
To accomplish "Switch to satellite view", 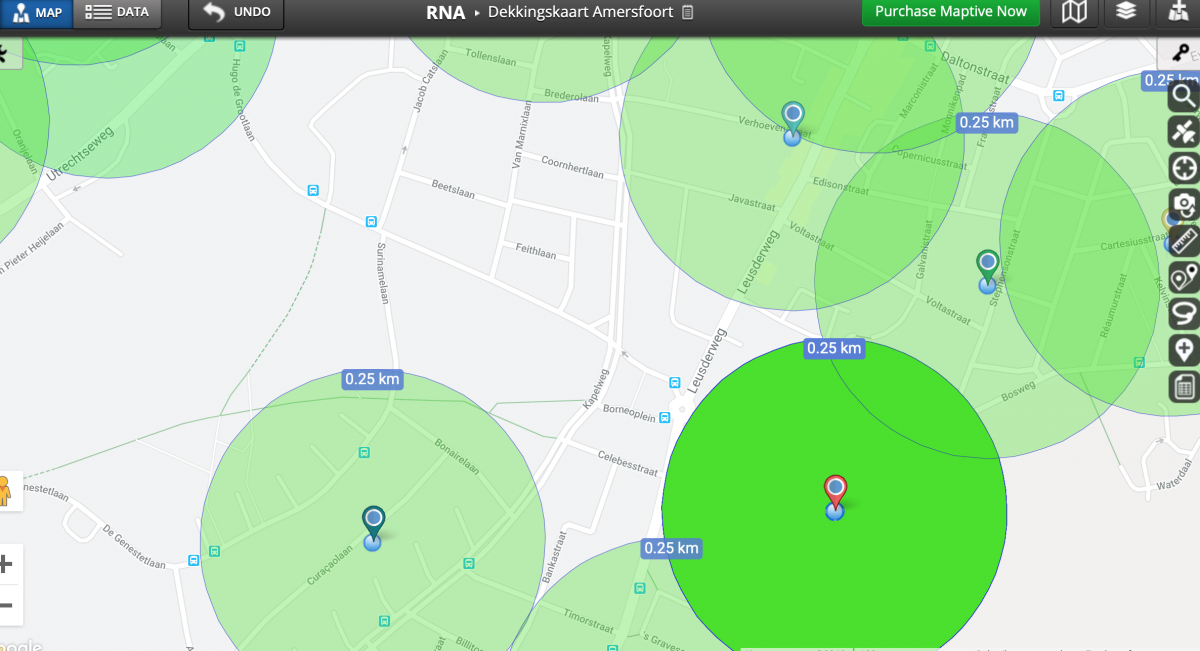I will [x=1183, y=130].
